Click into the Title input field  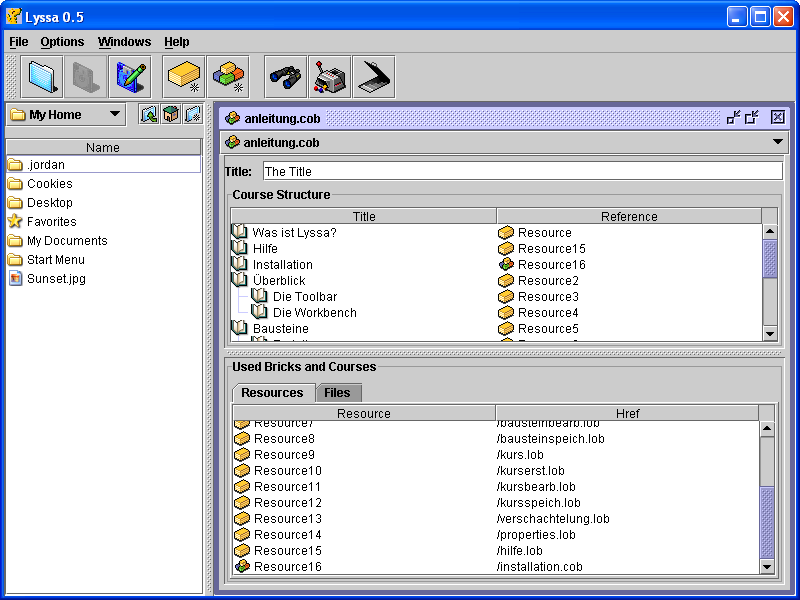tap(523, 171)
